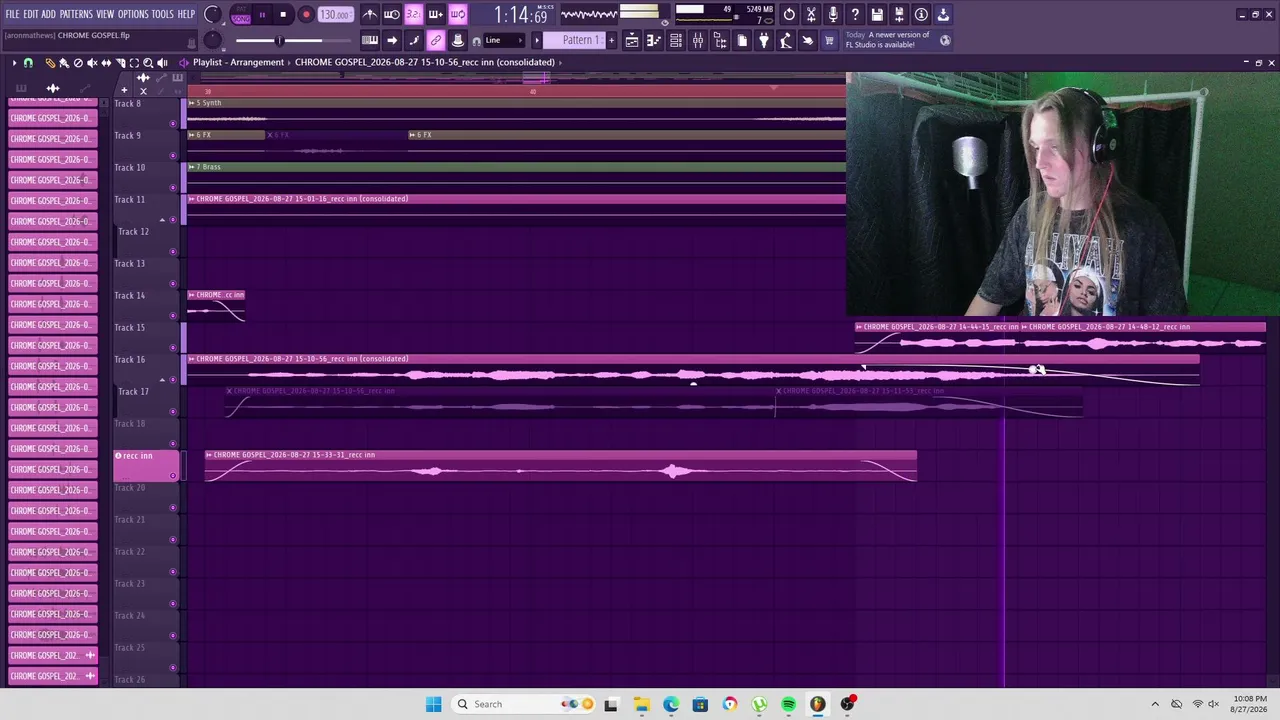
Task: Click the question mark help icon
Action: (855, 14)
